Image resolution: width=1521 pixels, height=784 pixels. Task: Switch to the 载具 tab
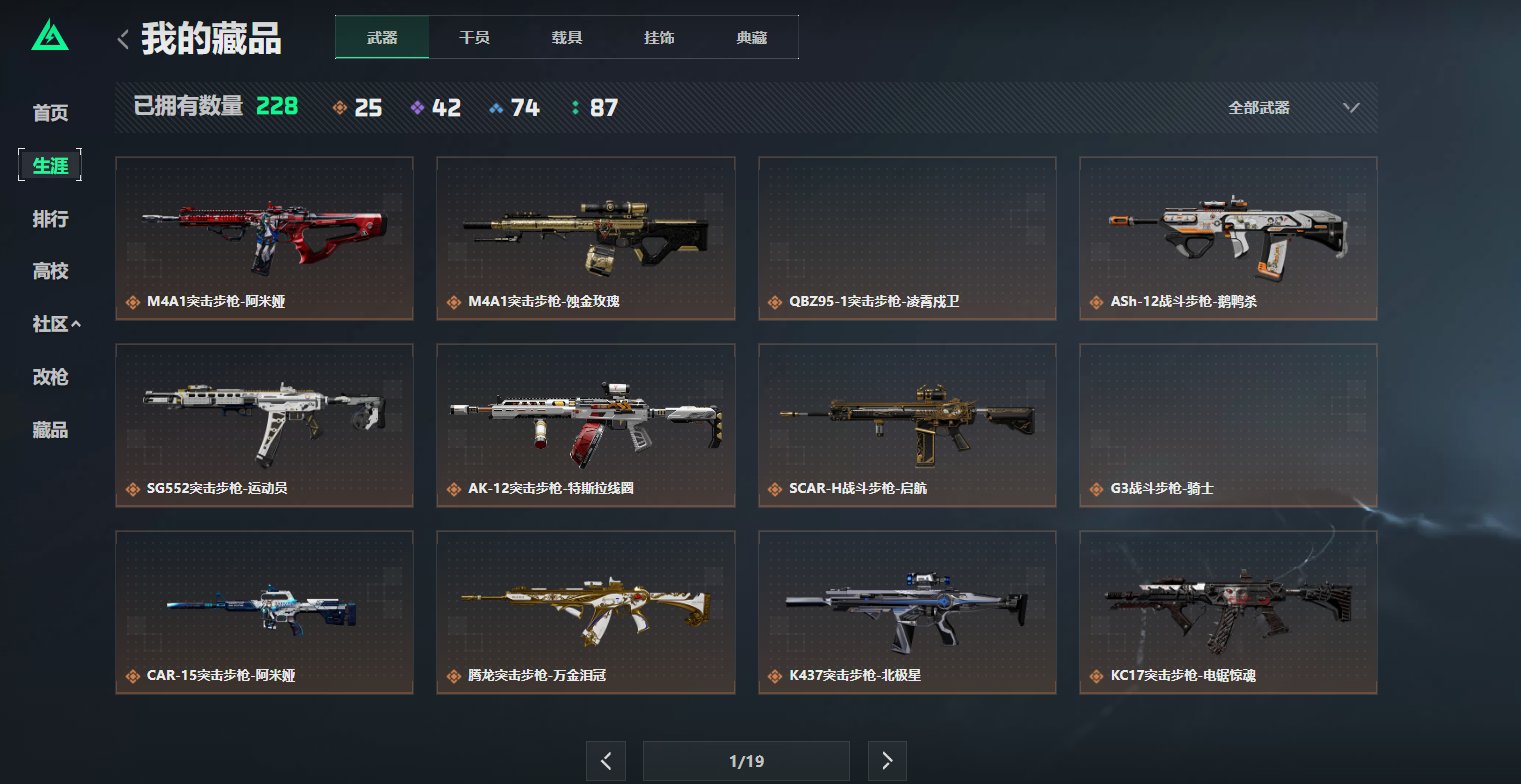click(x=567, y=38)
